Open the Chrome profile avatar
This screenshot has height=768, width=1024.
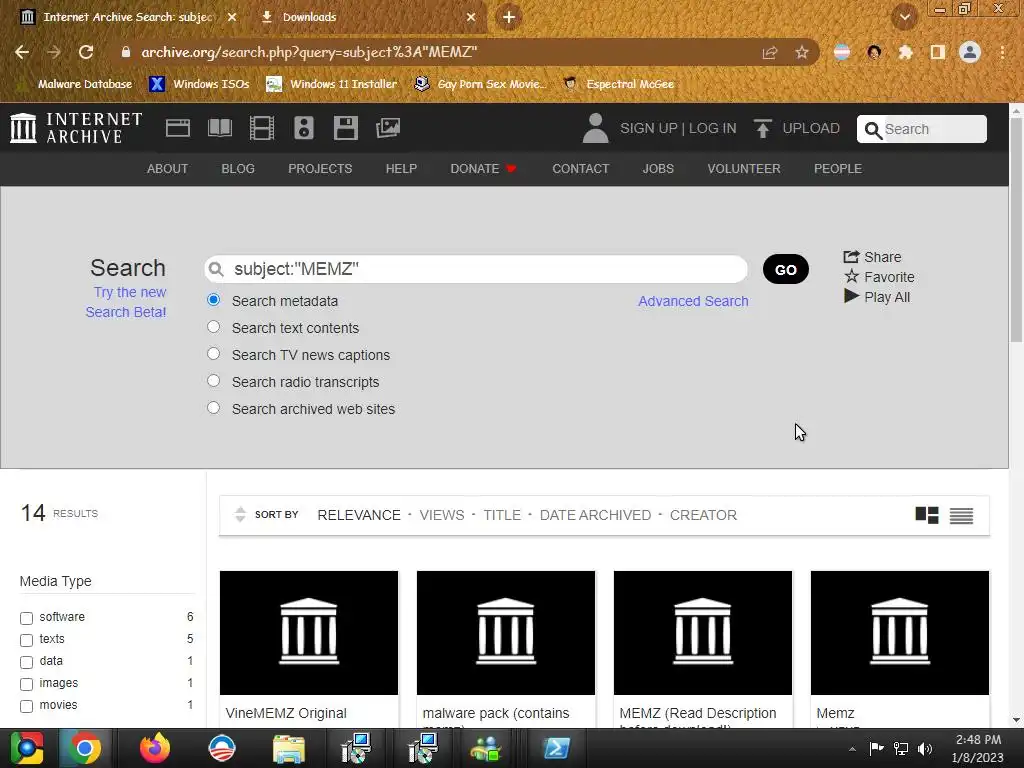[970, 52]
